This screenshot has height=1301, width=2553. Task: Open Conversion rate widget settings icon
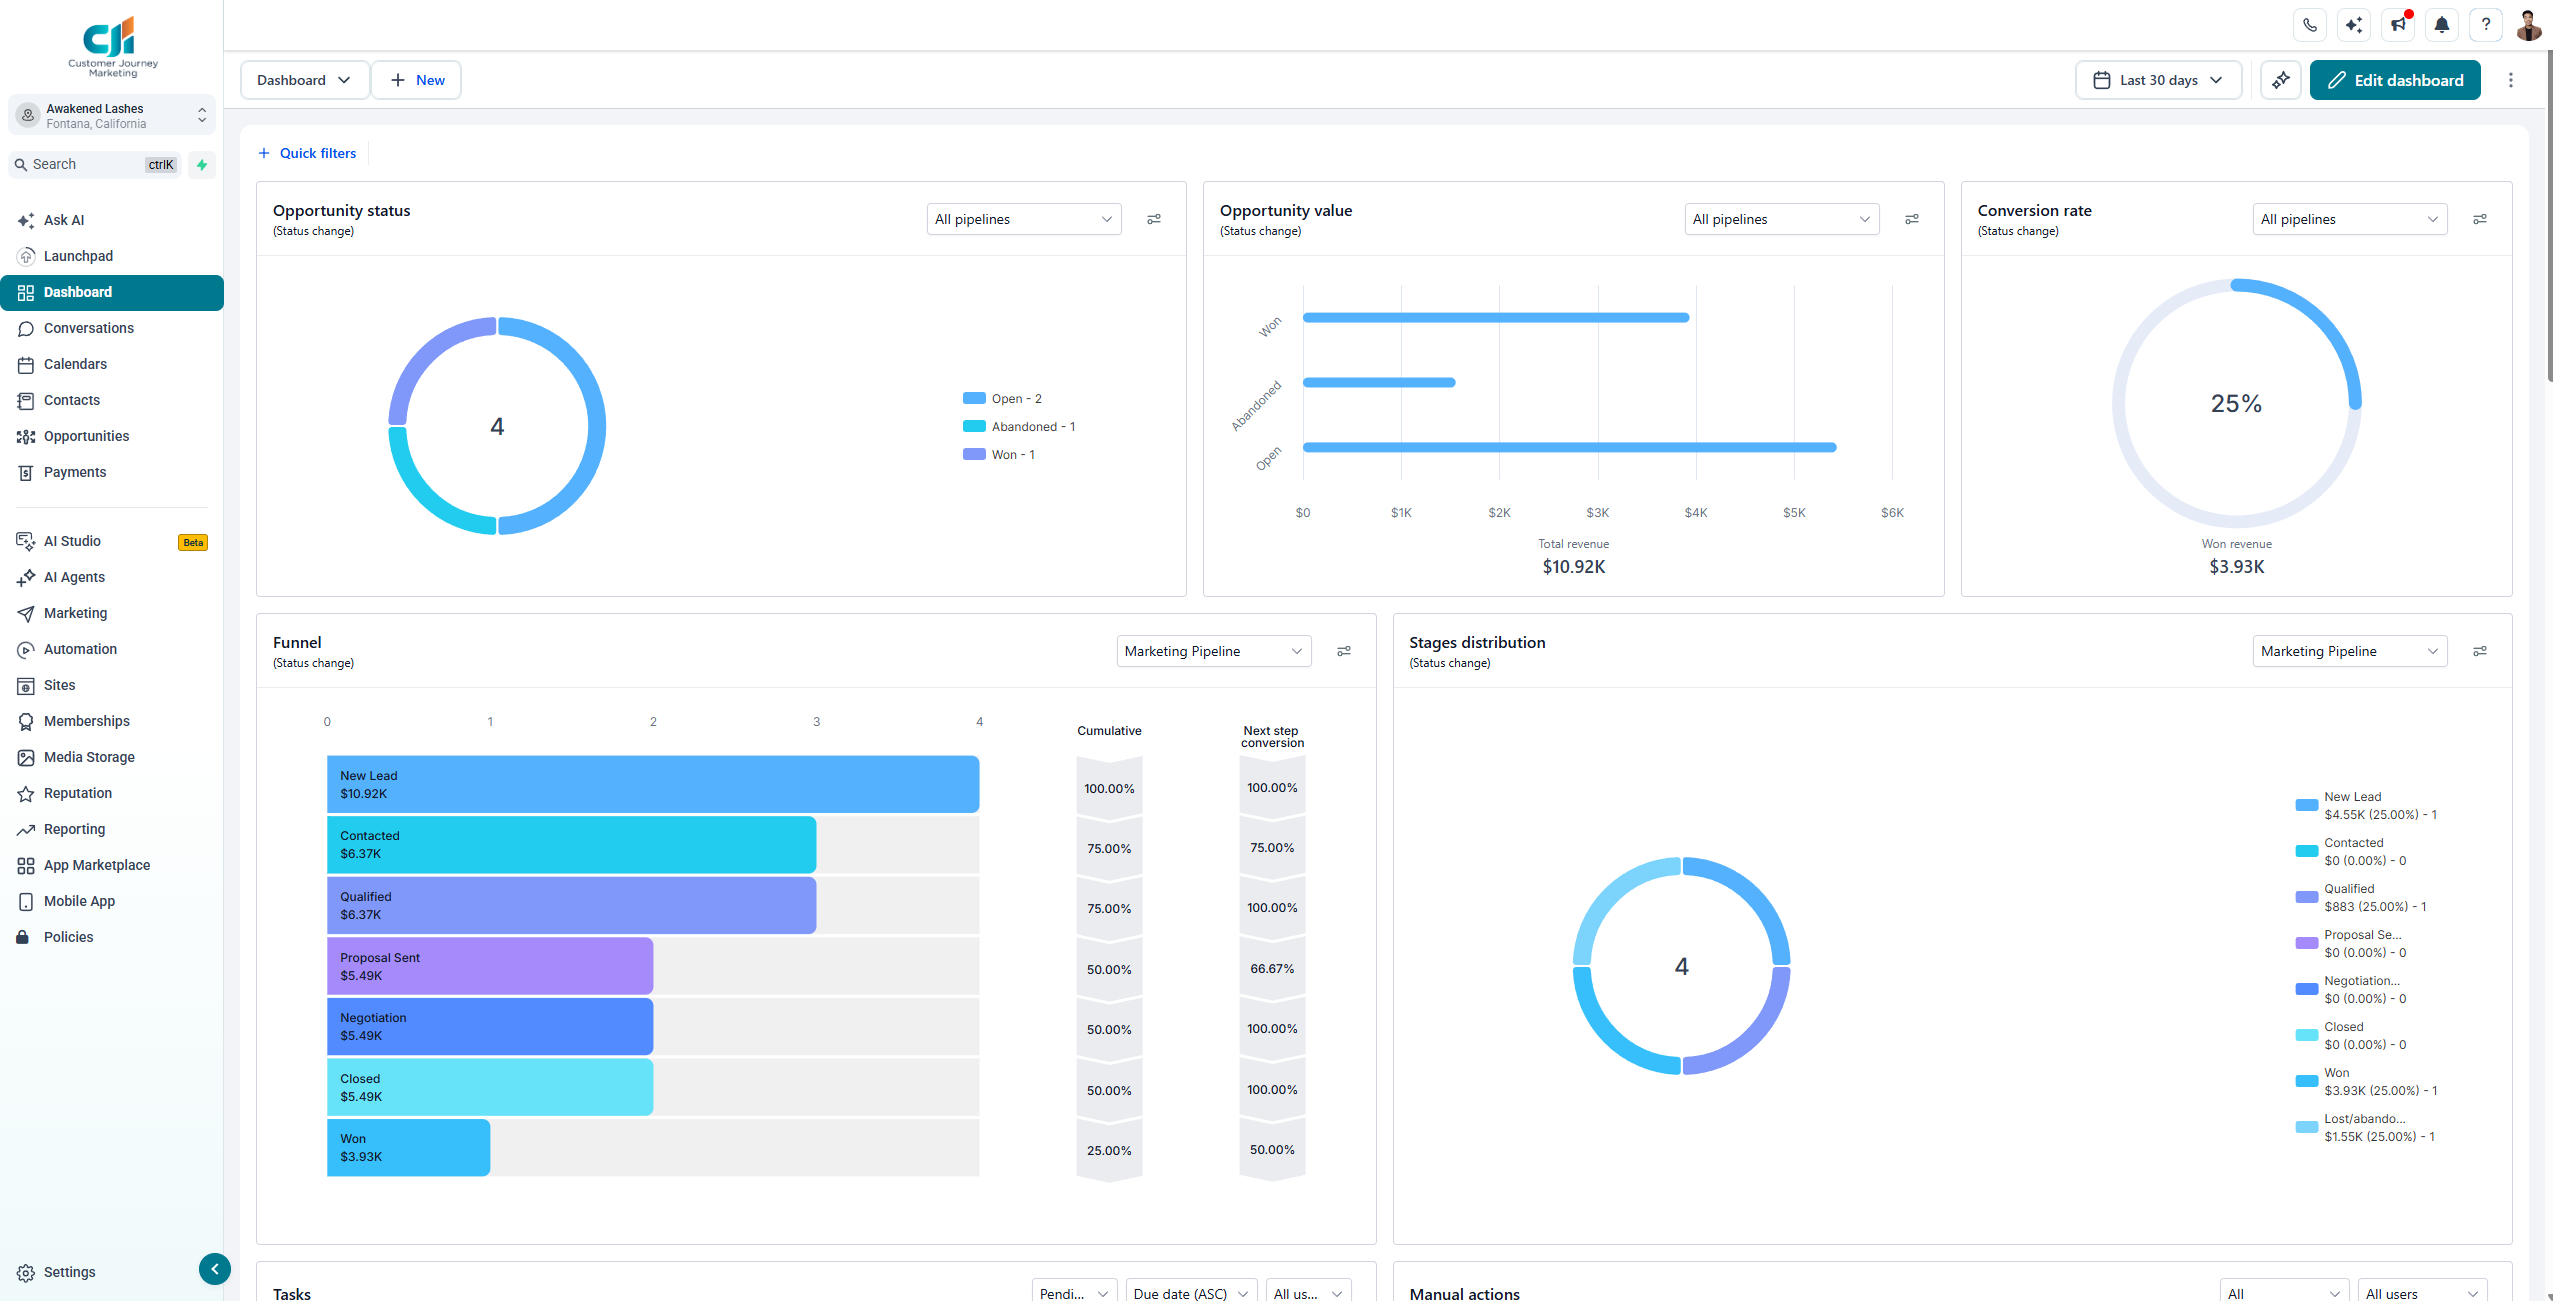[x=2480, y=219]
